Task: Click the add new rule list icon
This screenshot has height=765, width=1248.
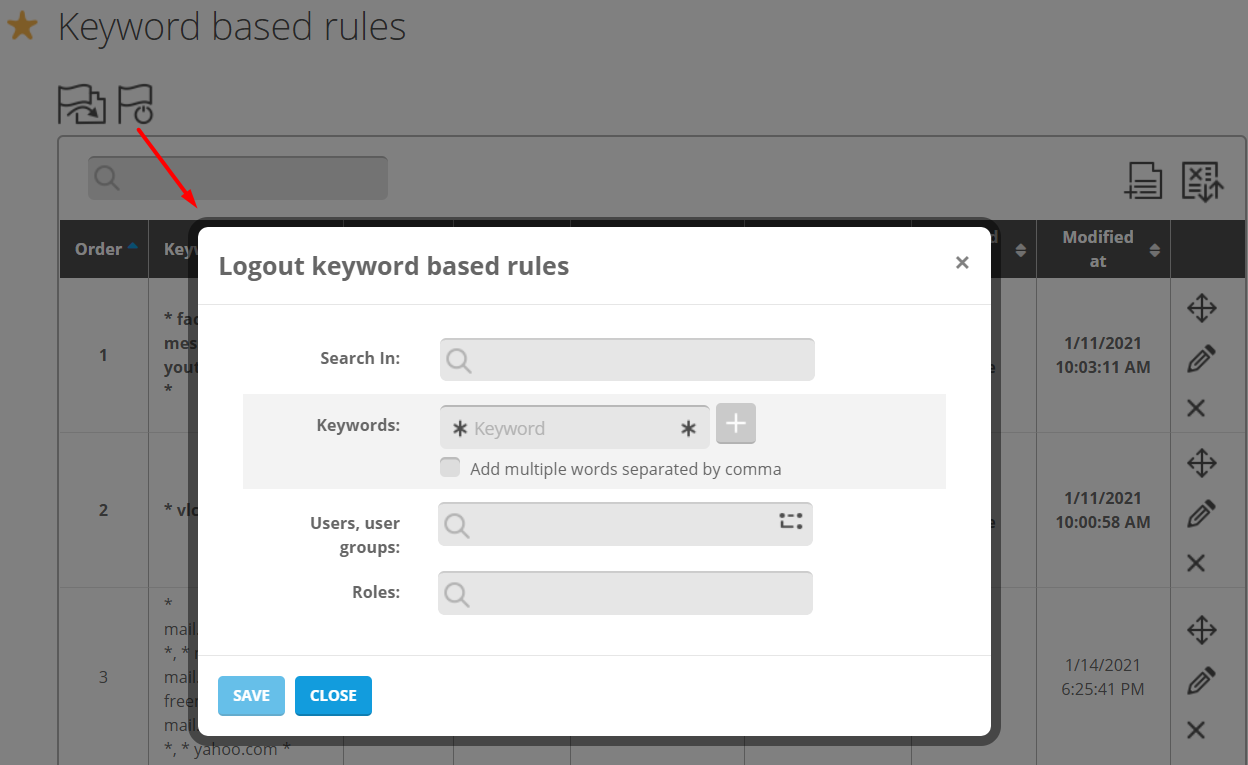Action: [1143, 181]
